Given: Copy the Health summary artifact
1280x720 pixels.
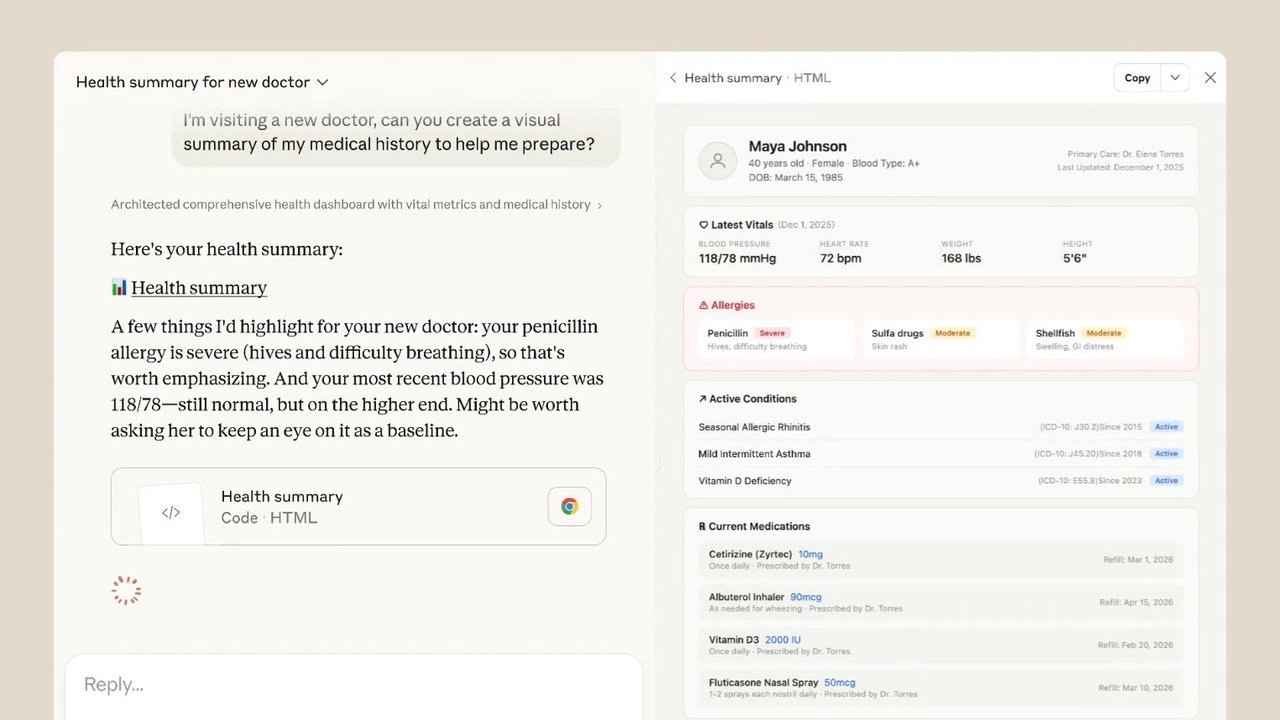Looking at the screenshot, I should pyautogui.click(x=1137, y=78).
